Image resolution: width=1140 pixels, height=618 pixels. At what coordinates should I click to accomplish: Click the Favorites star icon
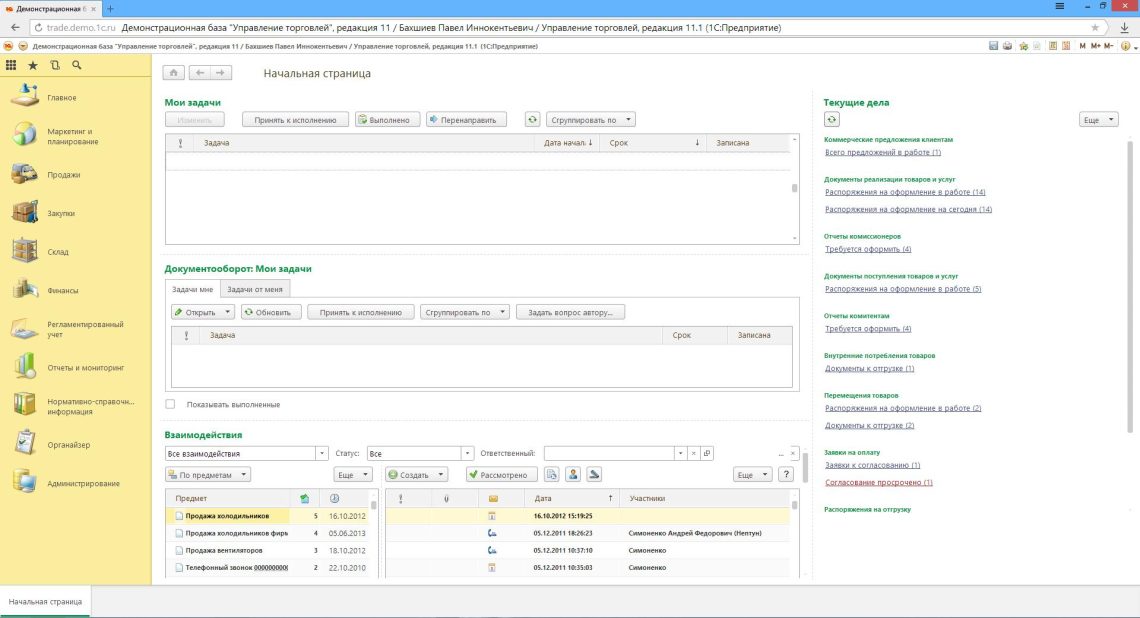point(33,65)
